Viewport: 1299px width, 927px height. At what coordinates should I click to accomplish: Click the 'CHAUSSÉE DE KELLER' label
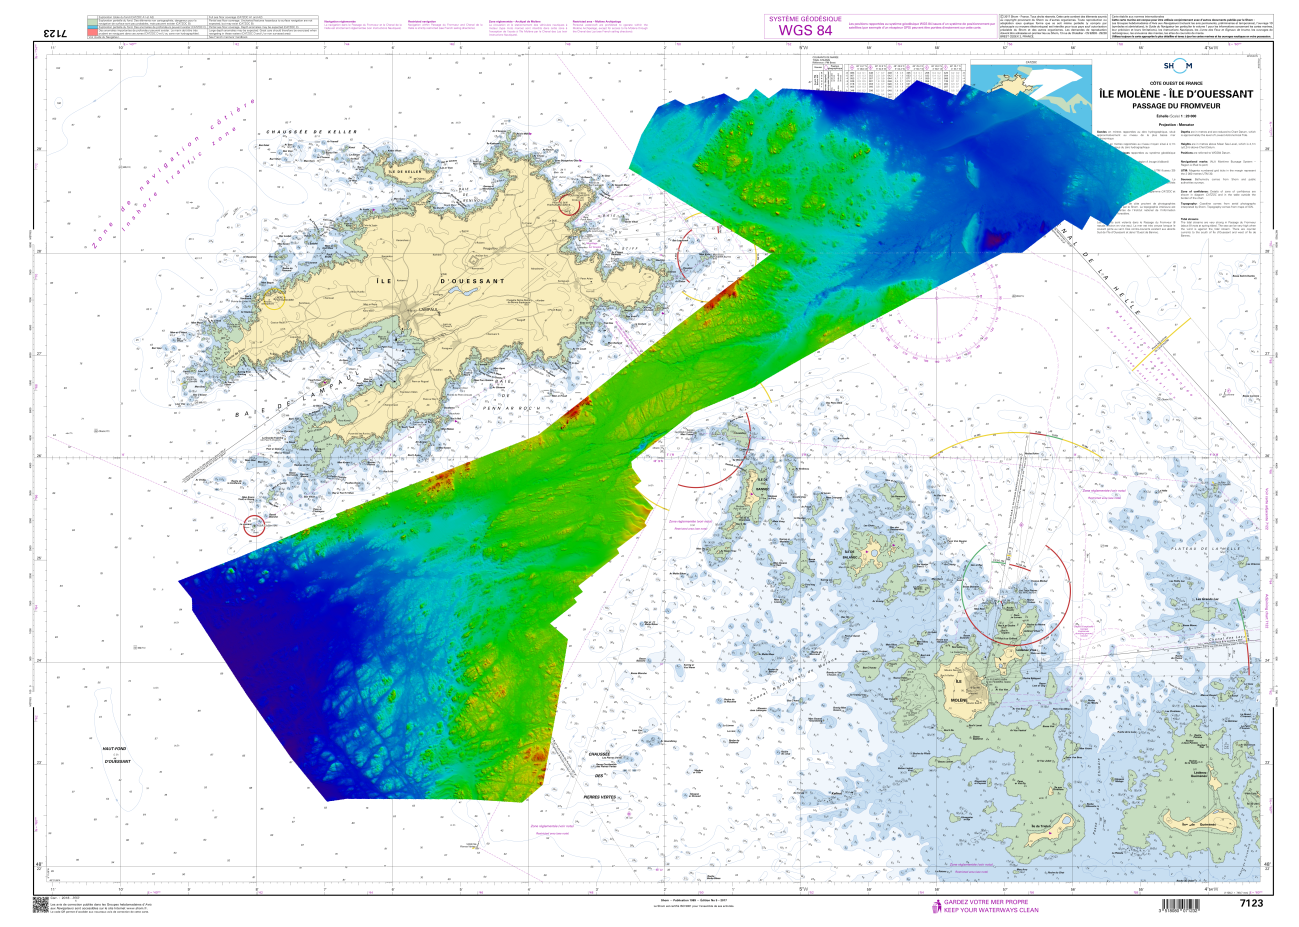pyautogui.click(x=312, y=132)
